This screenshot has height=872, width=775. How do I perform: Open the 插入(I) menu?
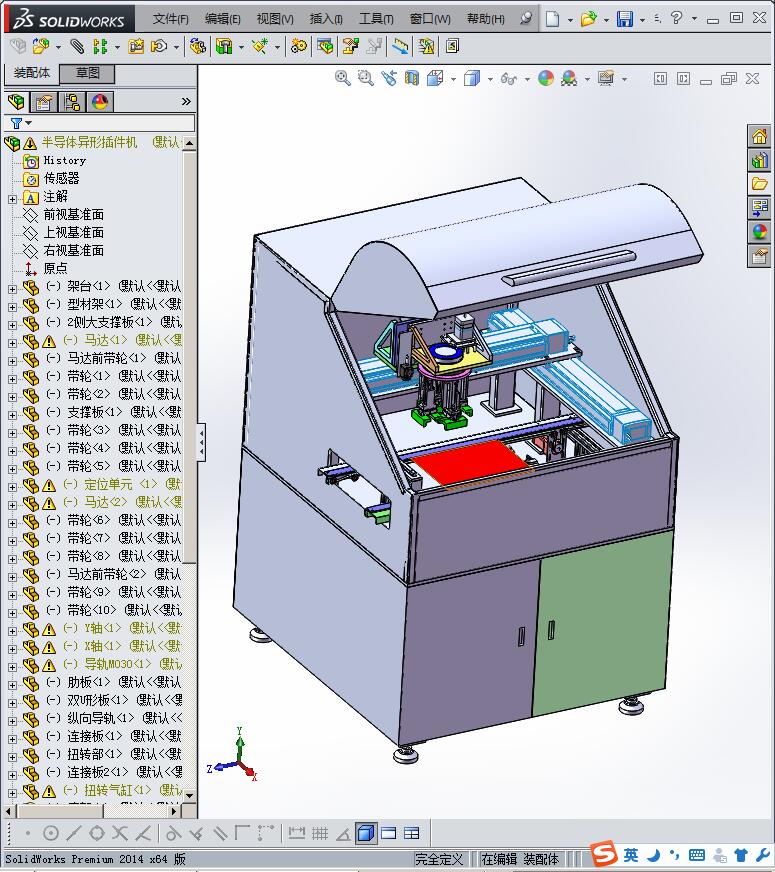tap(326, 19)
